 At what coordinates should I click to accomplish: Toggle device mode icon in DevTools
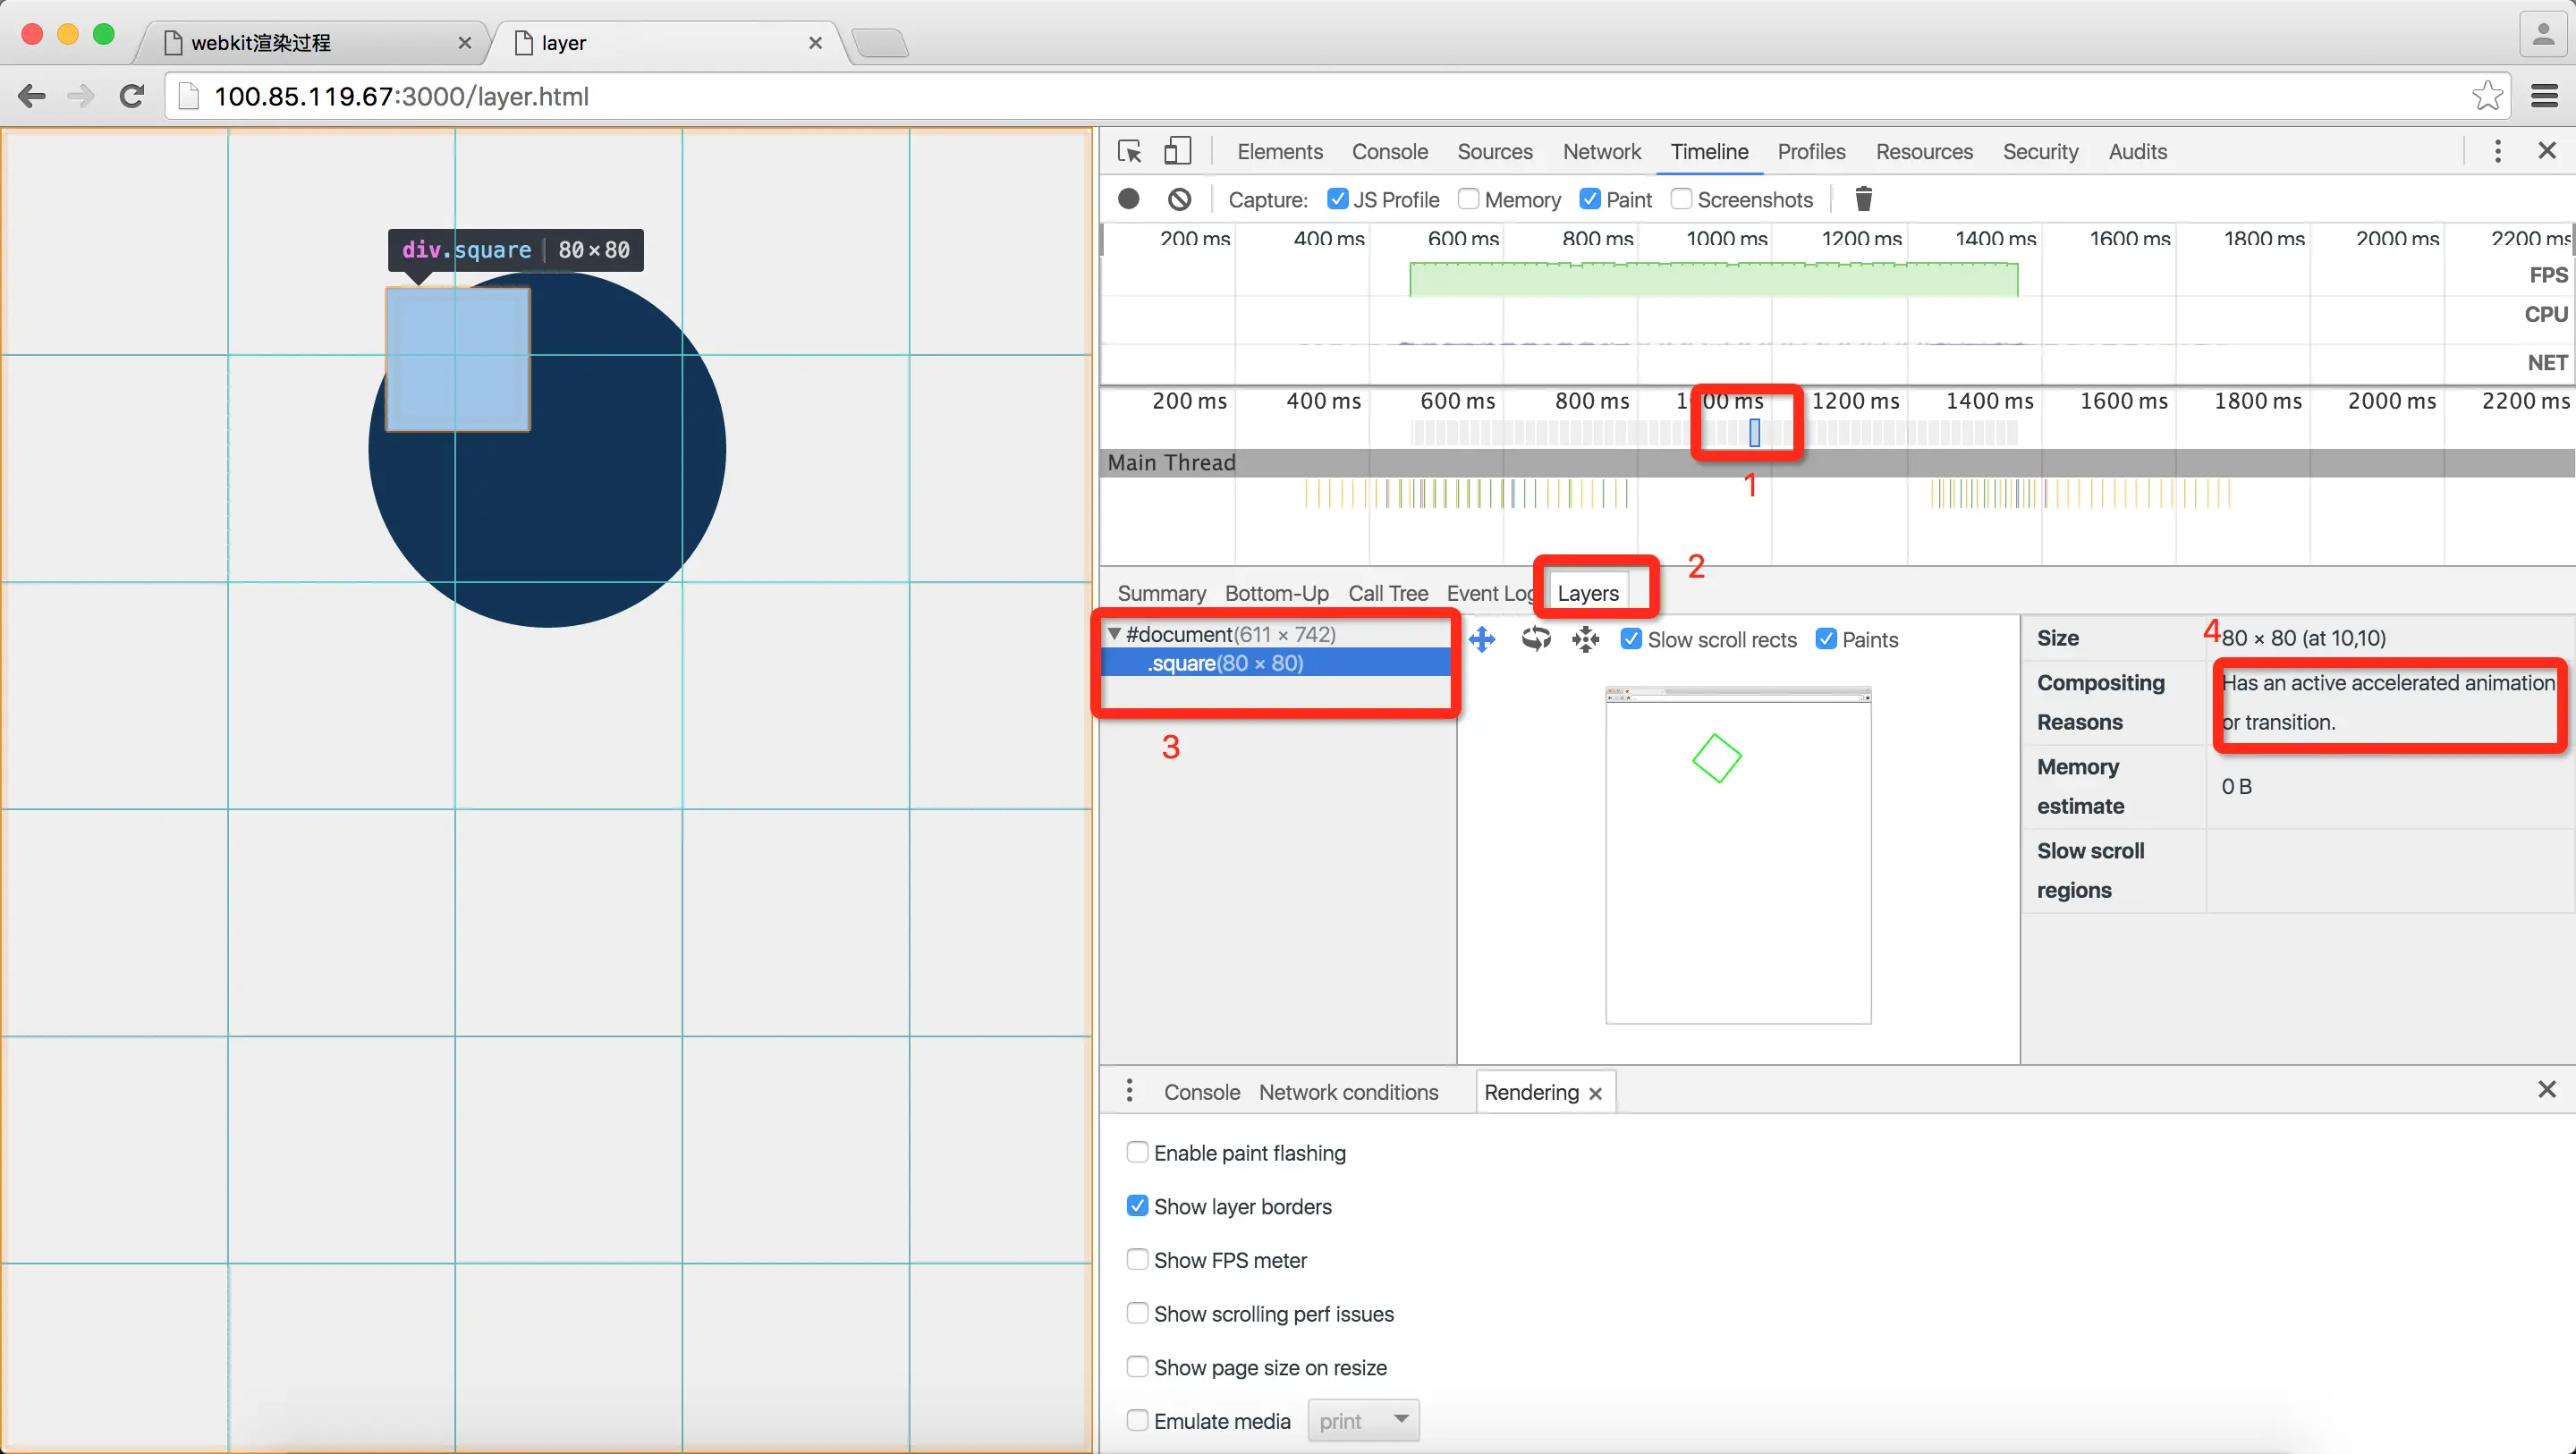(x=1178, y=151)
